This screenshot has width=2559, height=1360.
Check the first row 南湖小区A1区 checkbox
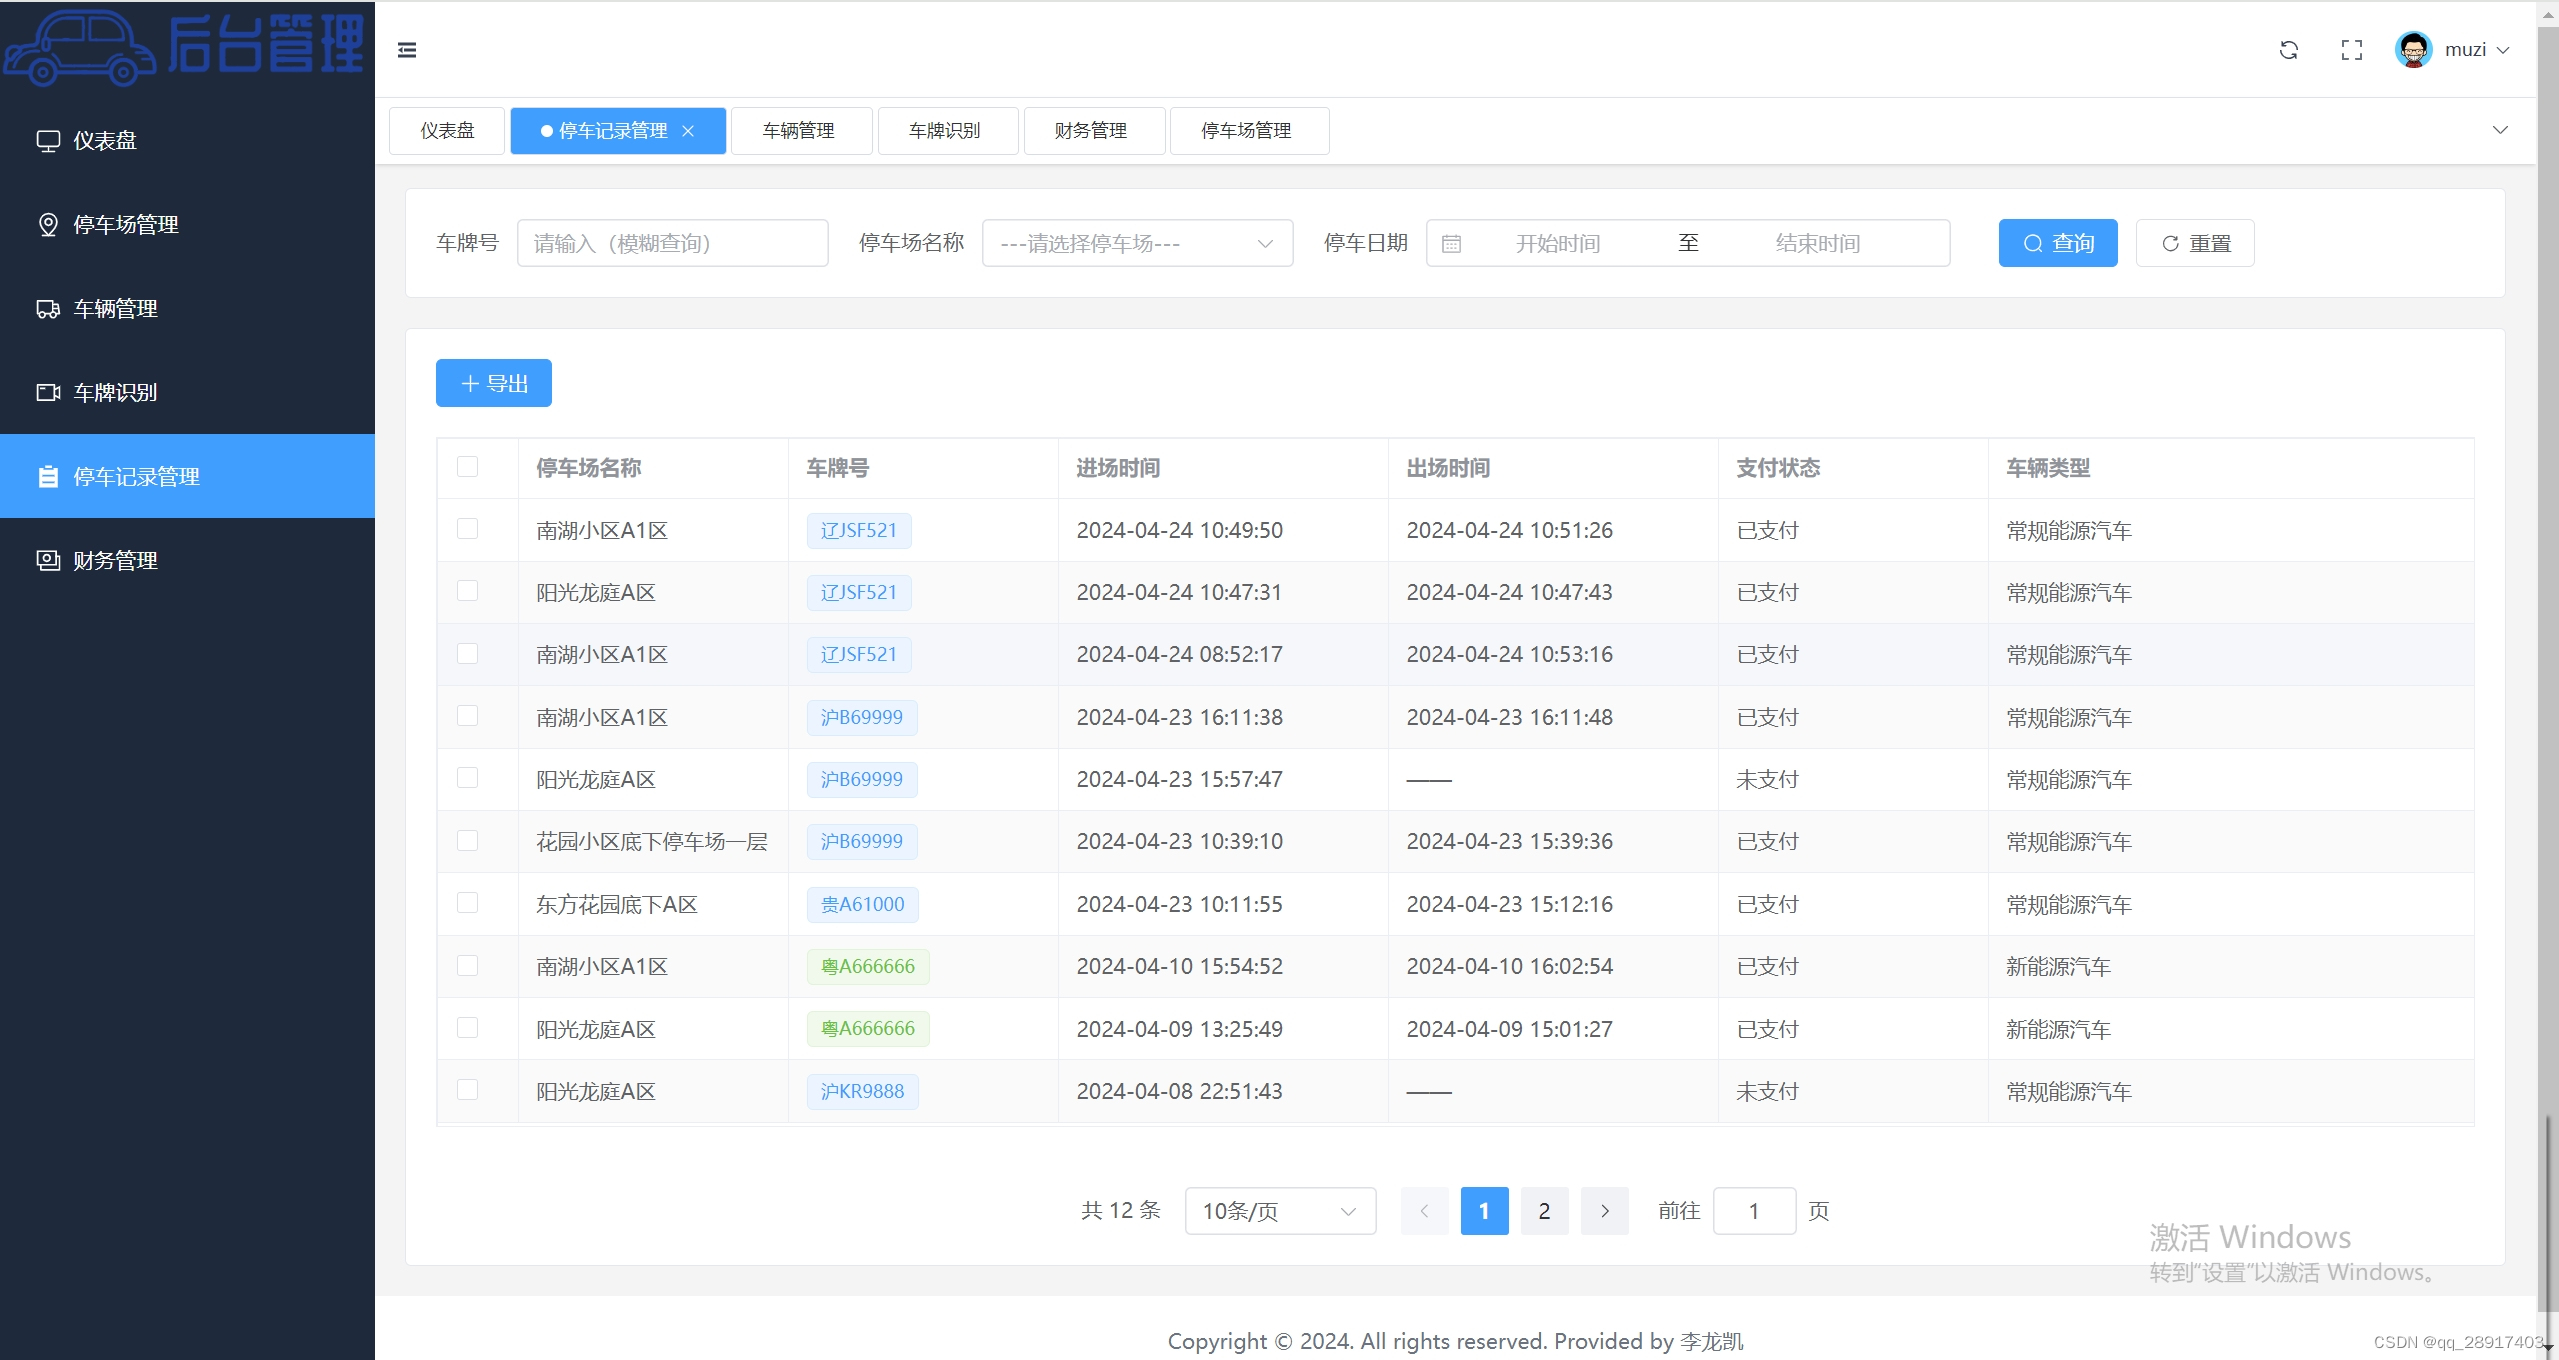point(467,529)
